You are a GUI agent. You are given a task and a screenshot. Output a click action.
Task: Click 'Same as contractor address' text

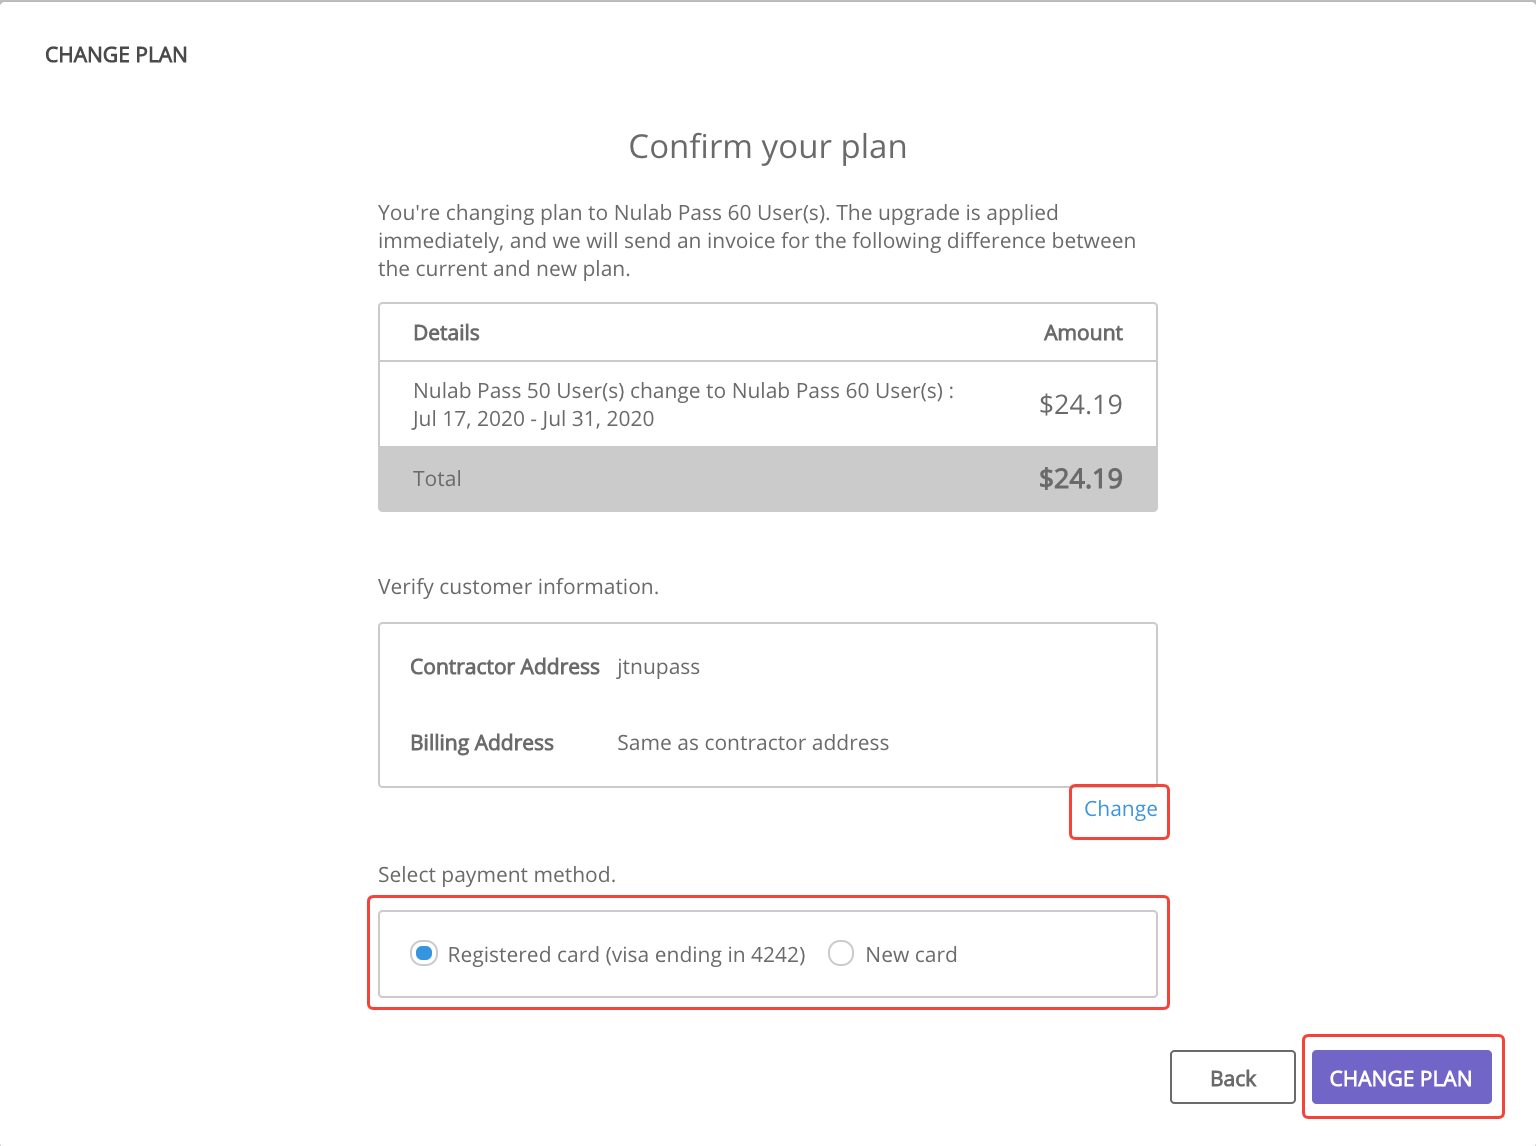[753, 743]
